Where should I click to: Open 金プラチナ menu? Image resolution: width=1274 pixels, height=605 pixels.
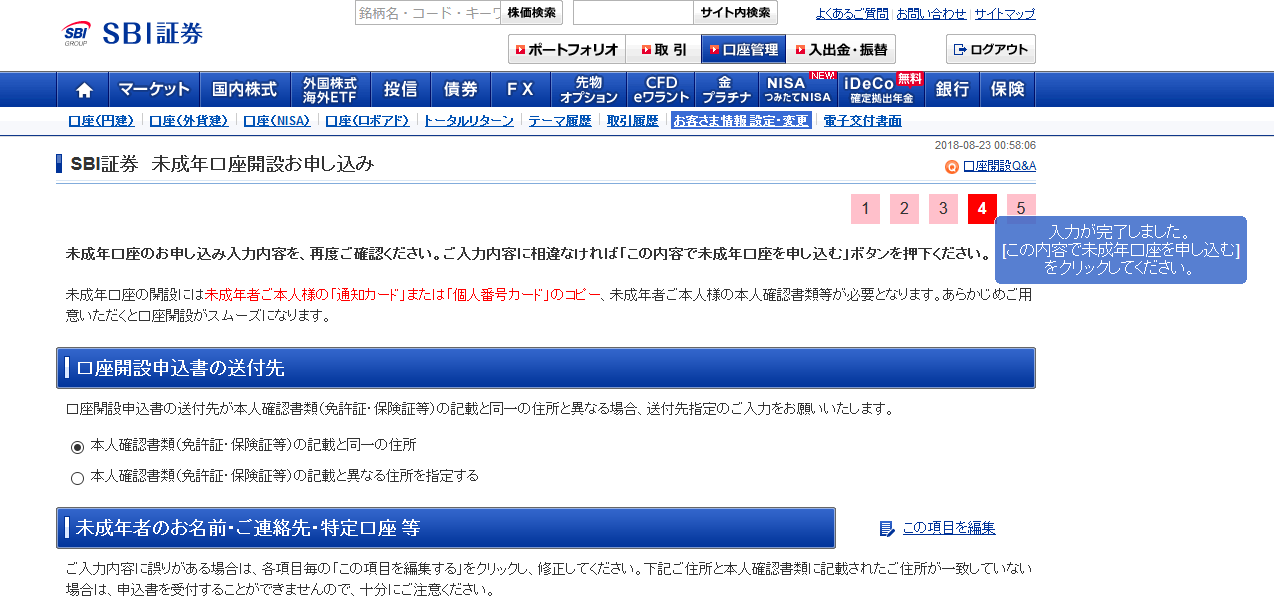(x=726, y=89)
